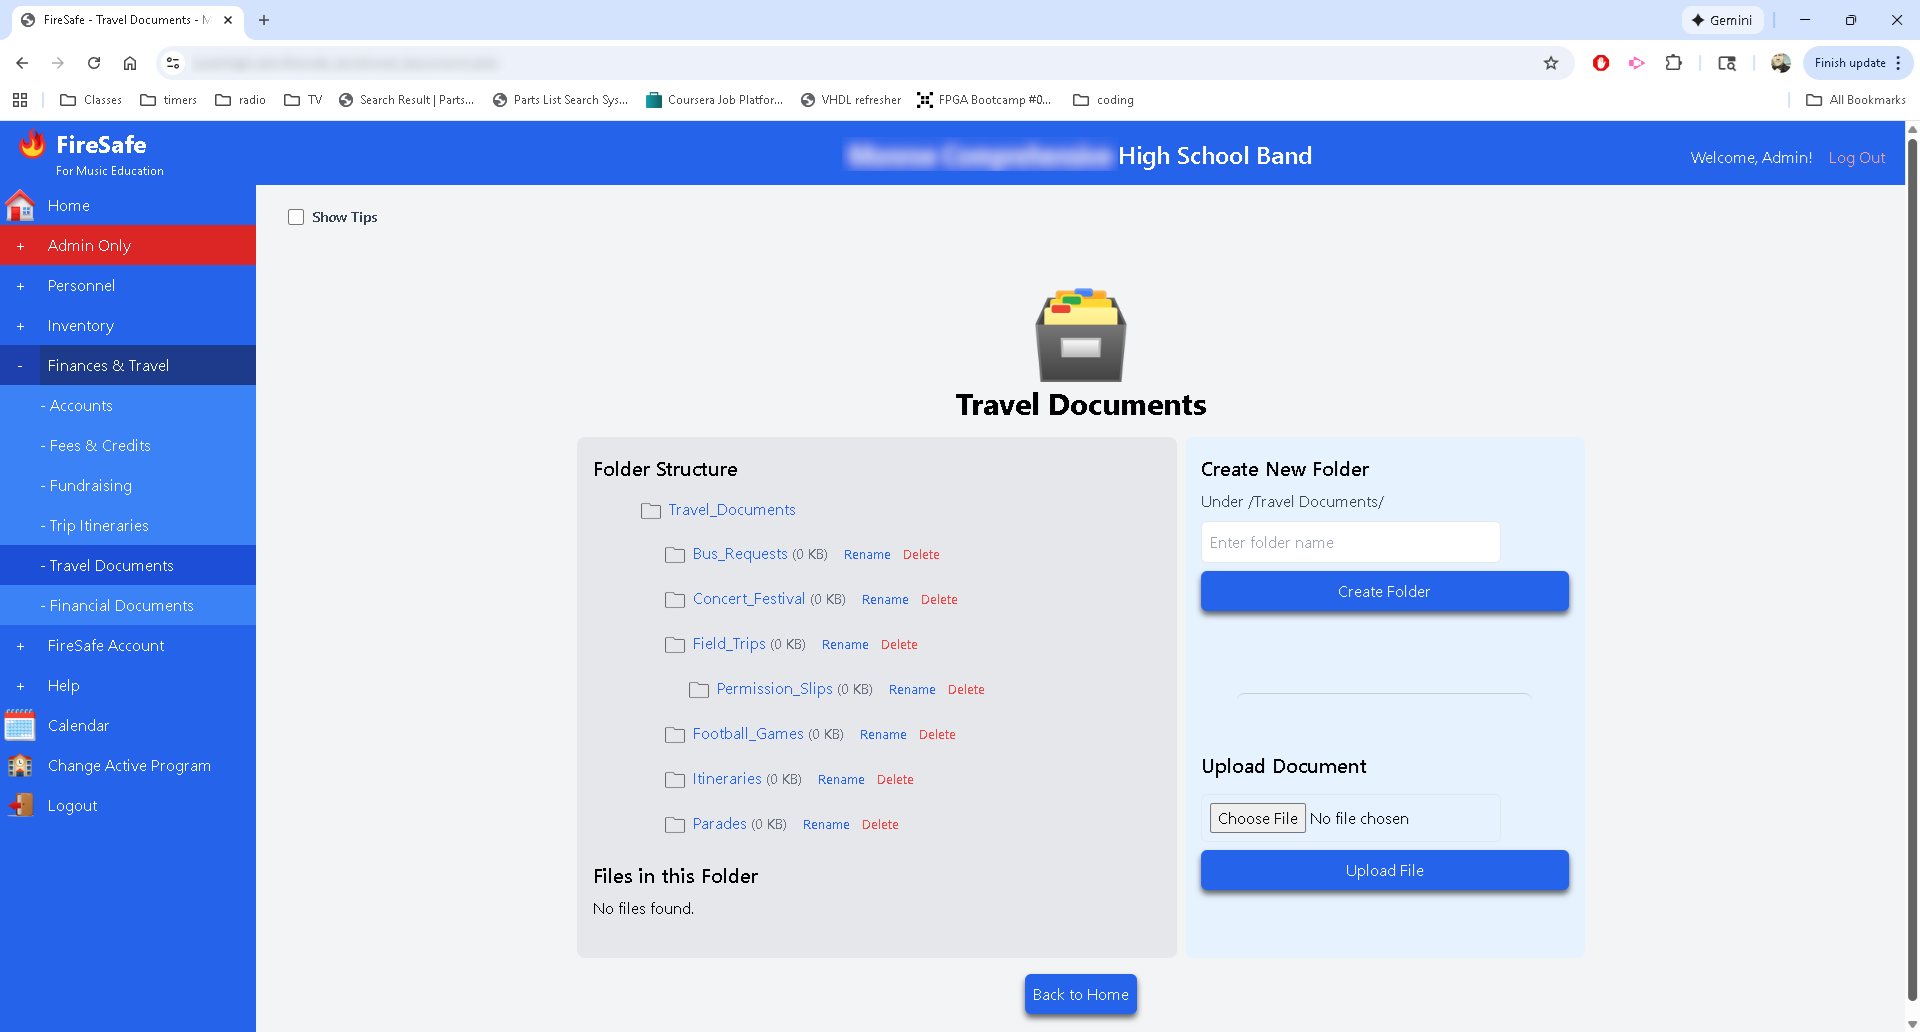1920x1032 pixels.
Task: Click the FireSafe flame logo
Action: click(x=31, y=143)
